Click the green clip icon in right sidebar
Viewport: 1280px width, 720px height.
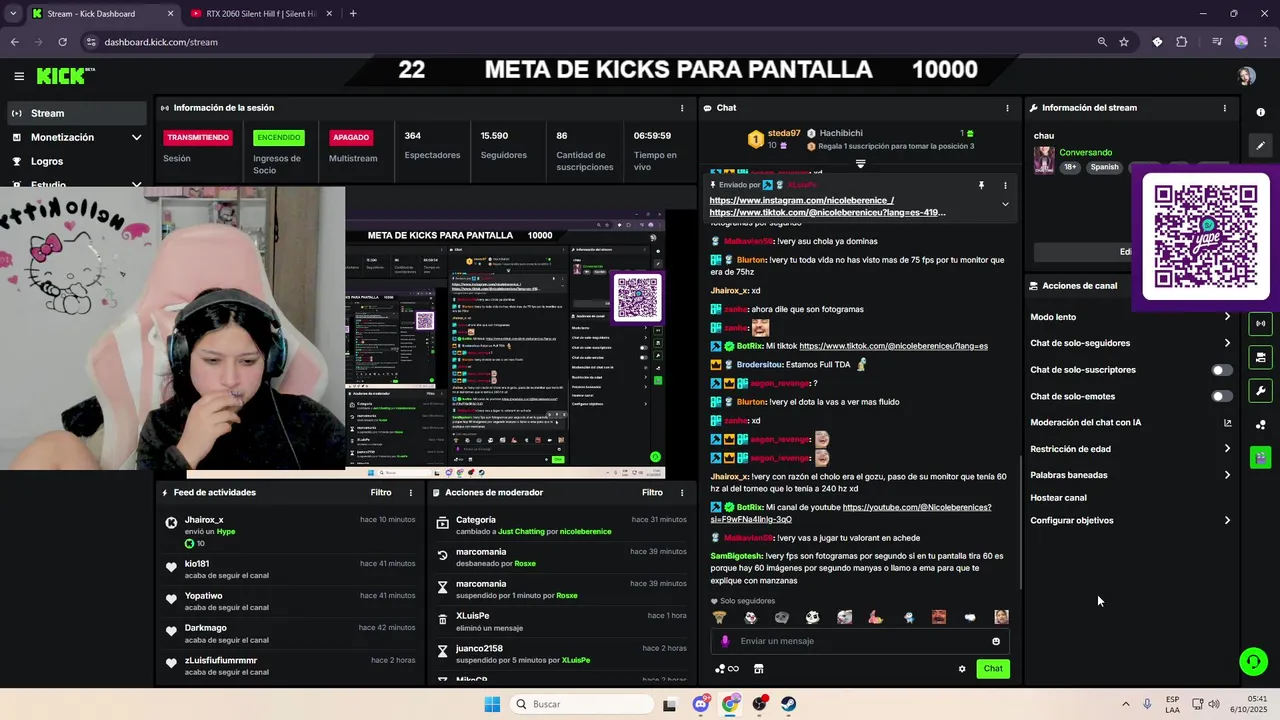tap(1260, 457)
